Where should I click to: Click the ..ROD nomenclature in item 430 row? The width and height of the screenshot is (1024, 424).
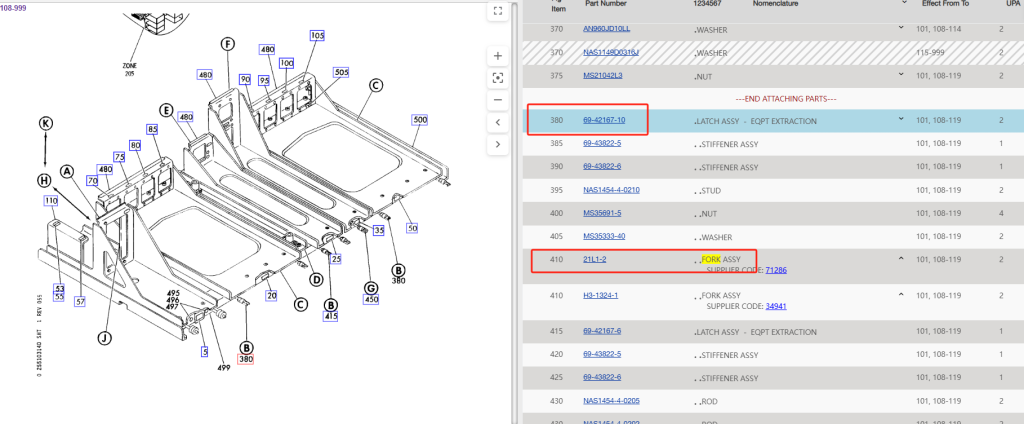coord(704,401)
